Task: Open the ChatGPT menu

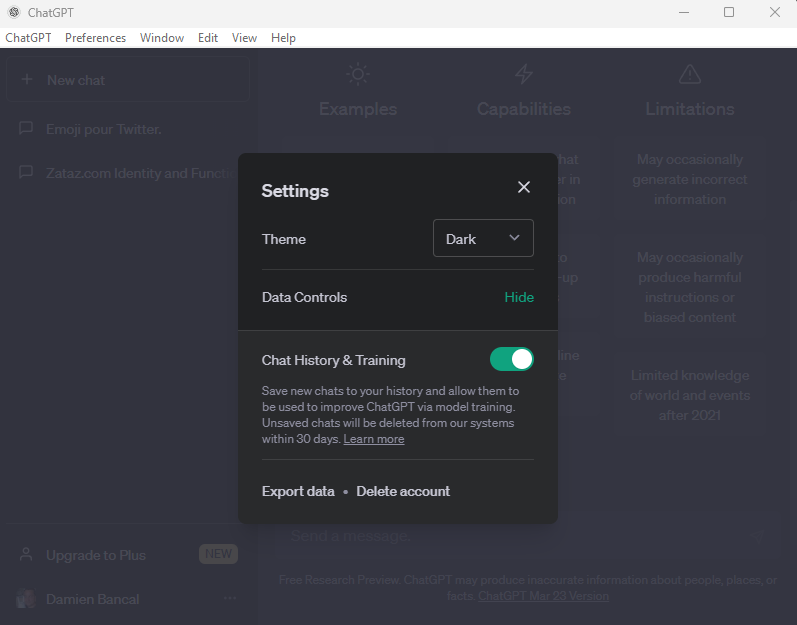Action: (28, 38)
